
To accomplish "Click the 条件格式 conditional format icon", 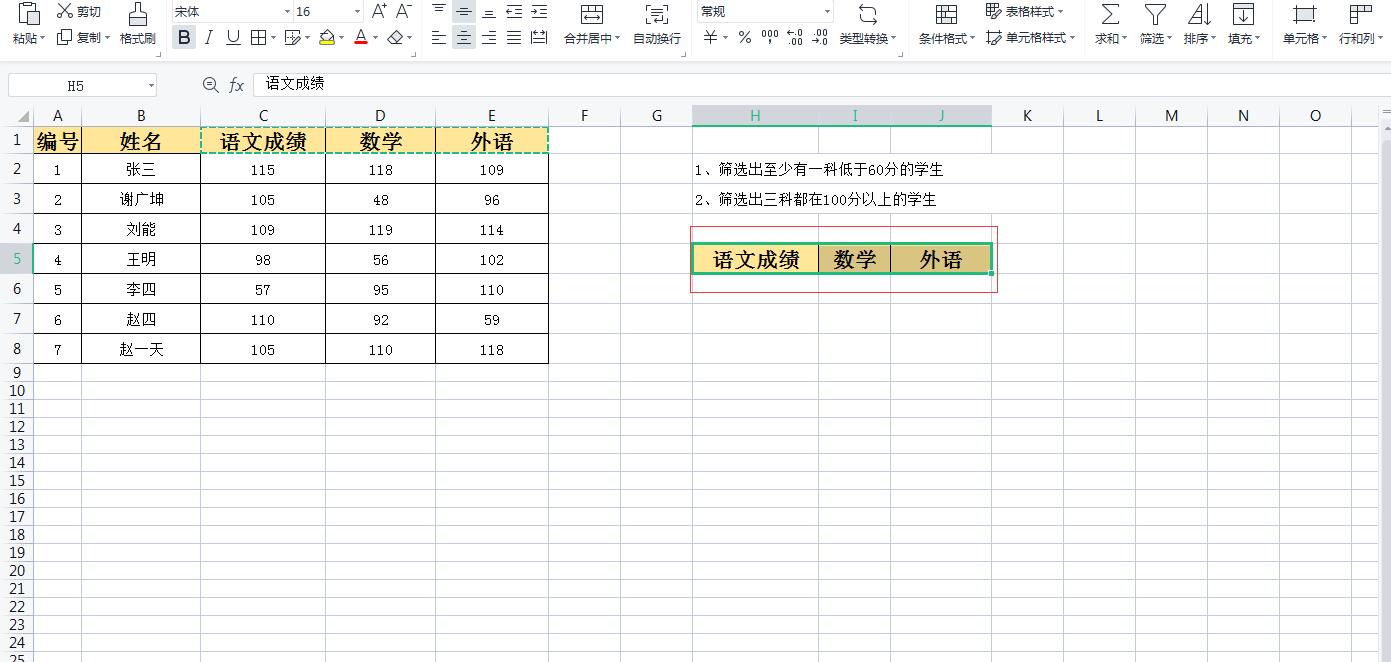I will tap(946, 14).
